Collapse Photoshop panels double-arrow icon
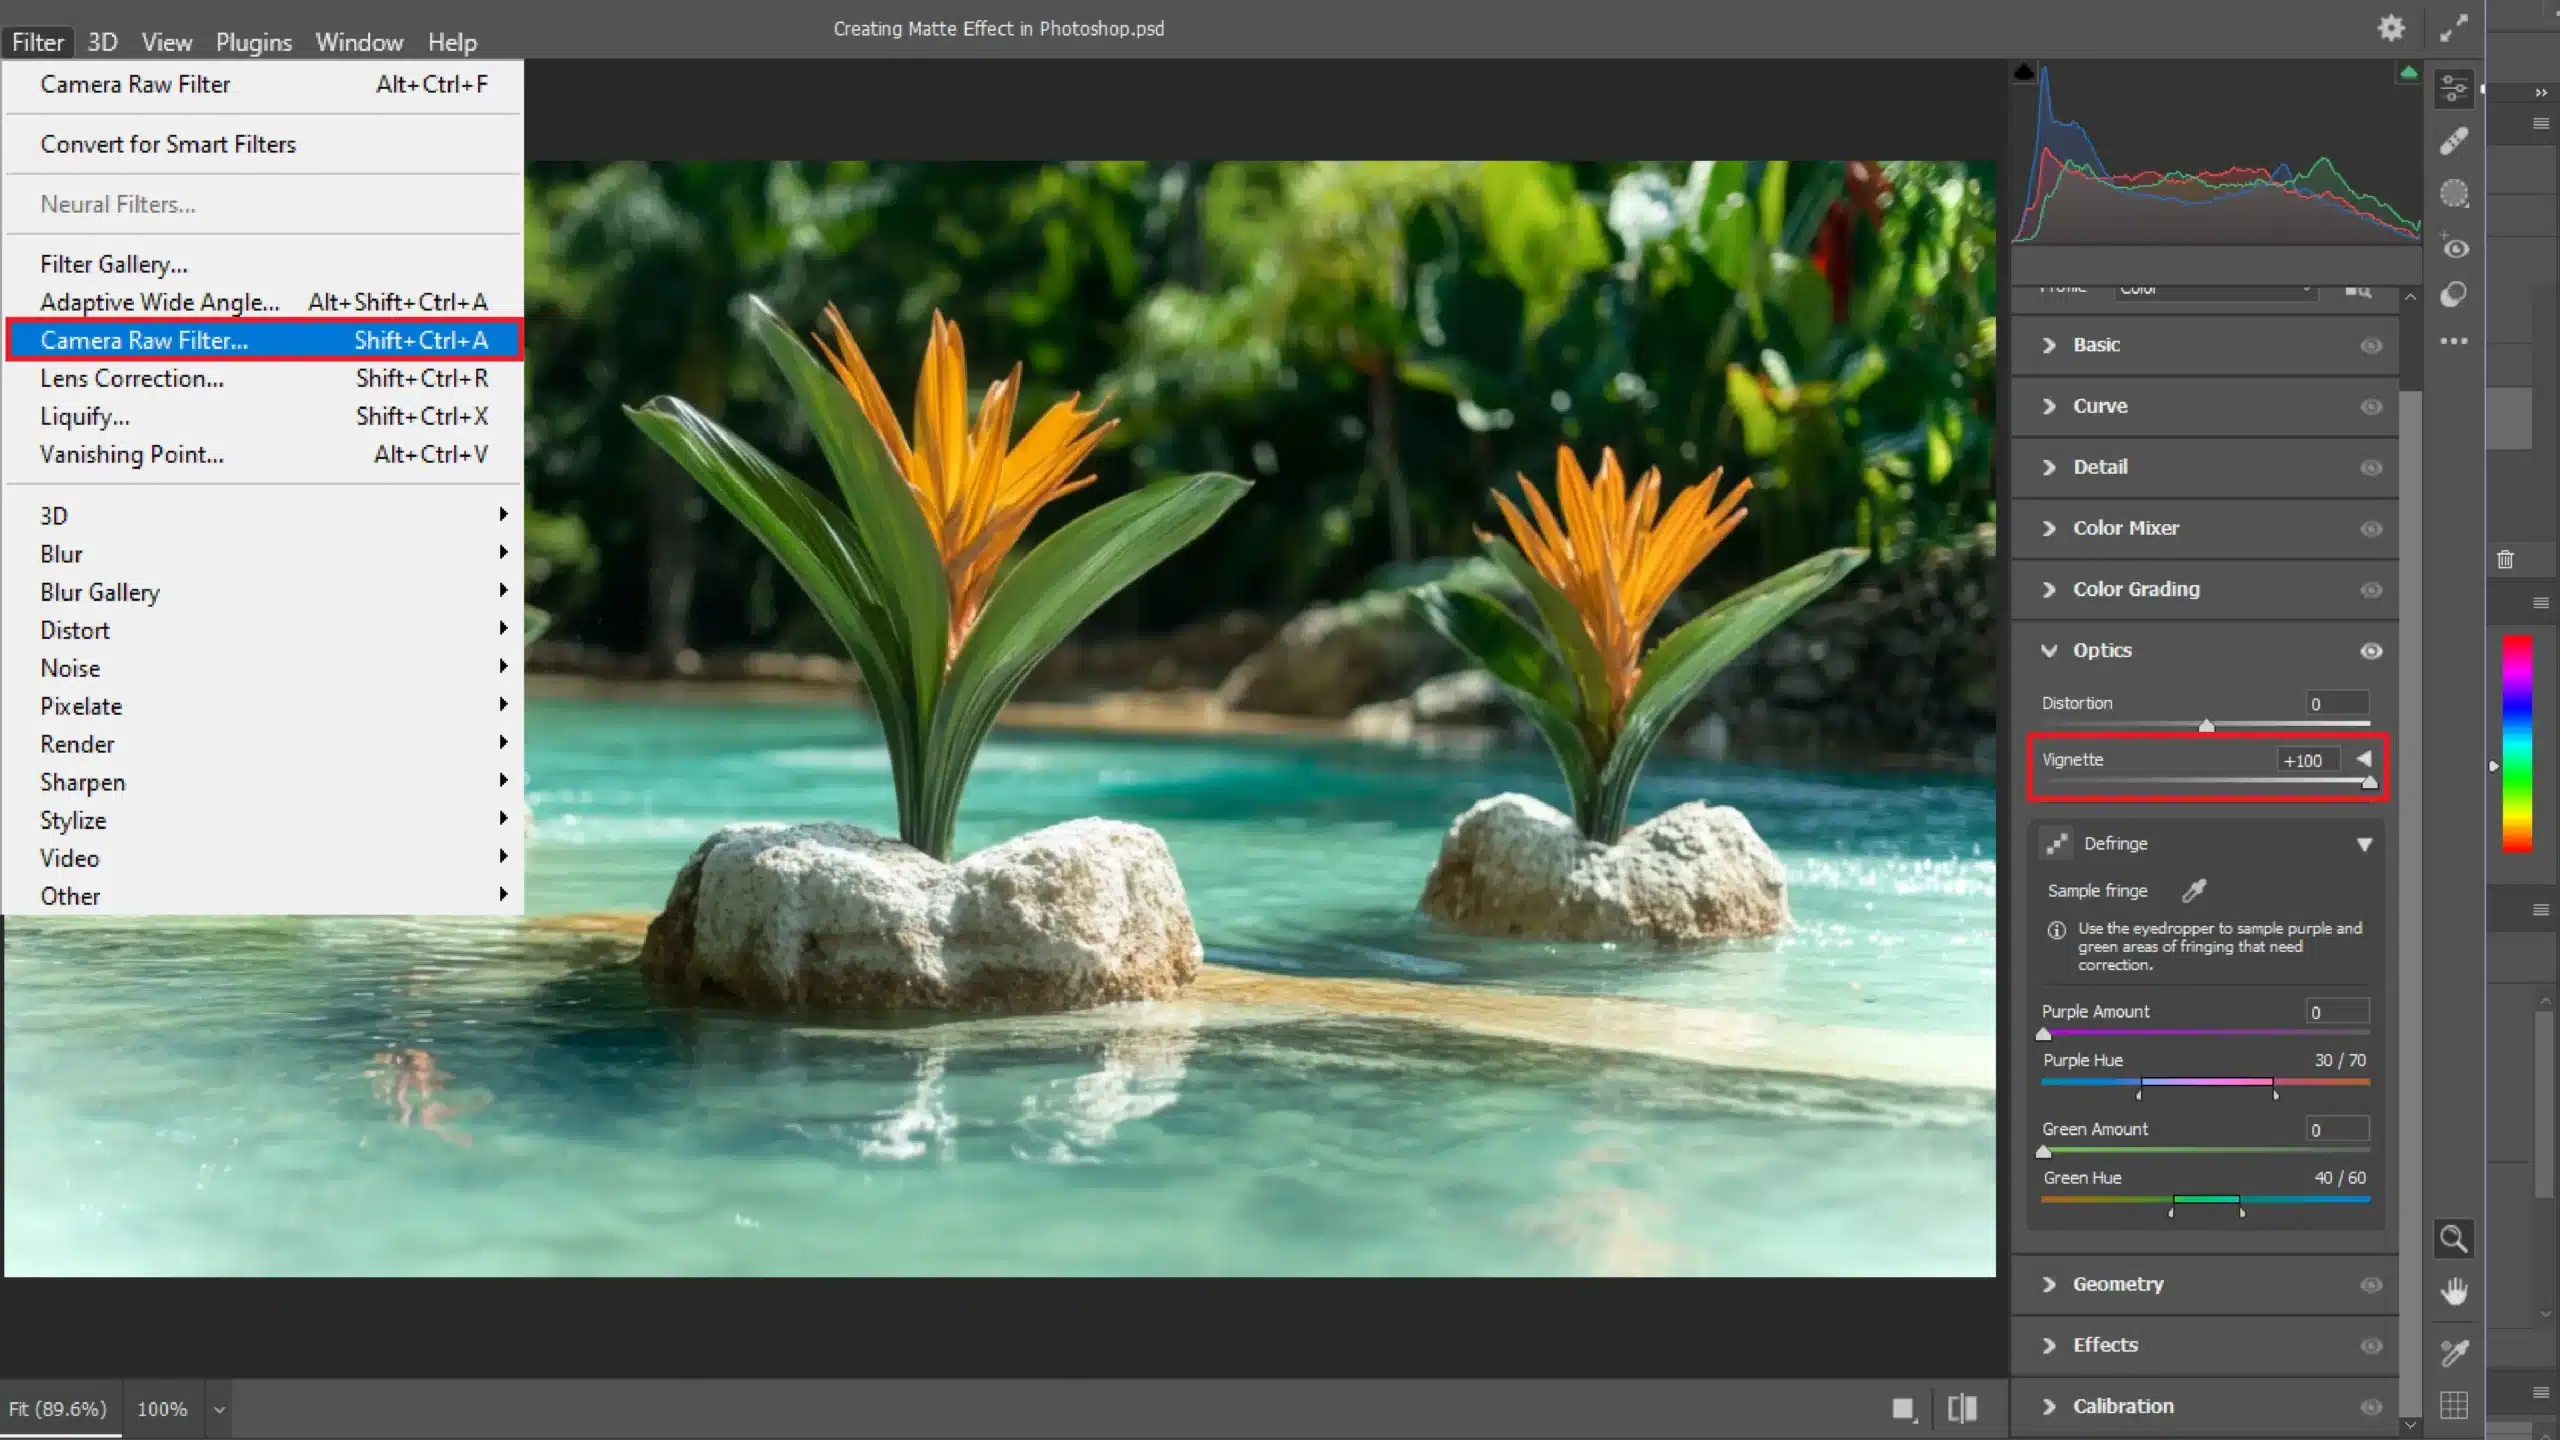Screen dimensions: 2560x1440 point(2541,92)
